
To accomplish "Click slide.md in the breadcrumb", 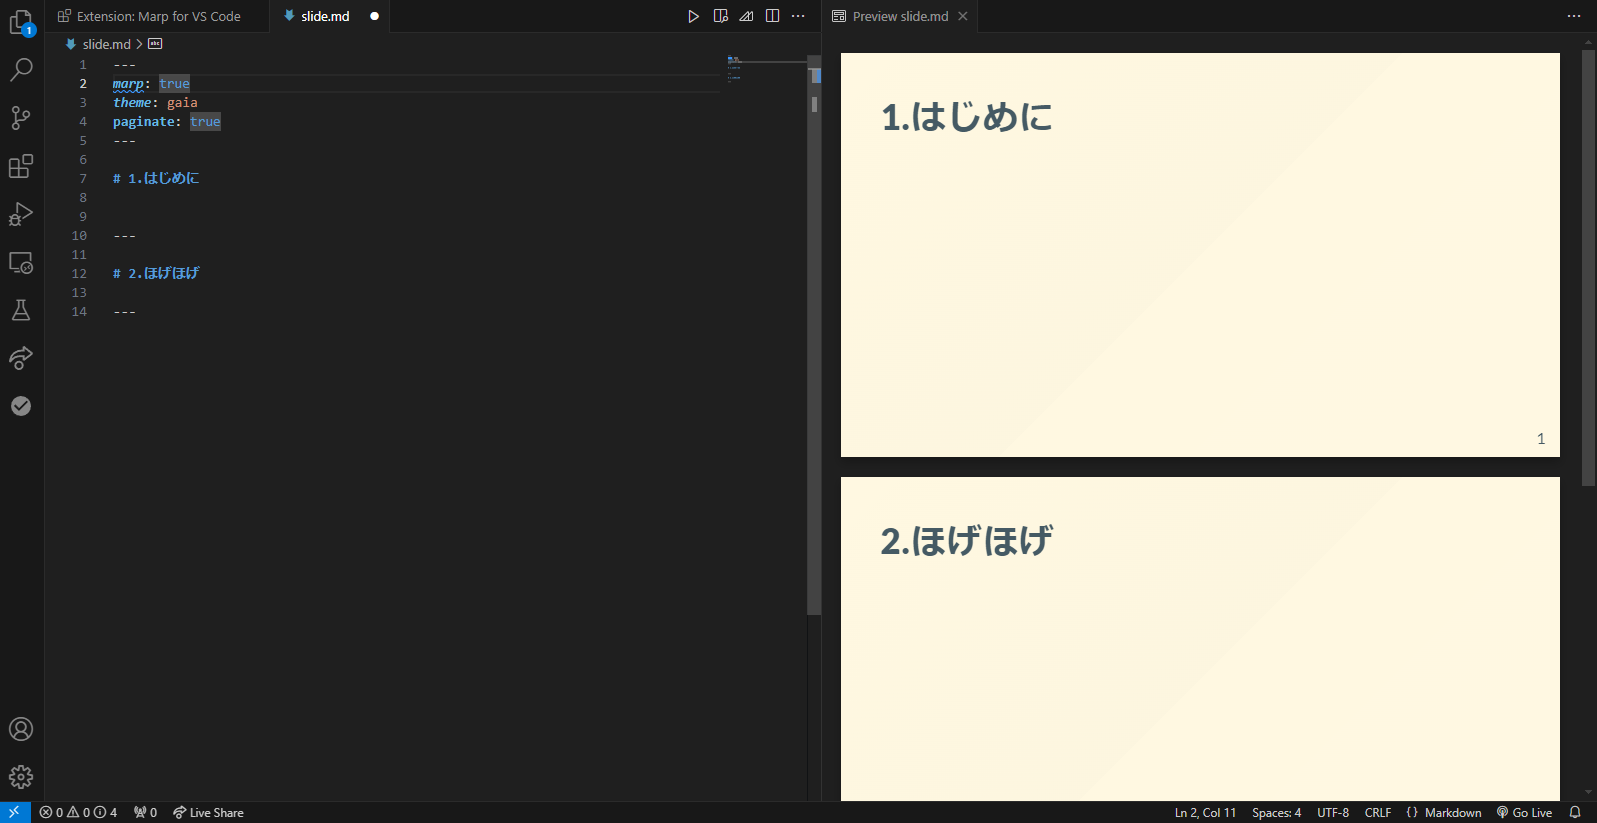I will (106, 44).
